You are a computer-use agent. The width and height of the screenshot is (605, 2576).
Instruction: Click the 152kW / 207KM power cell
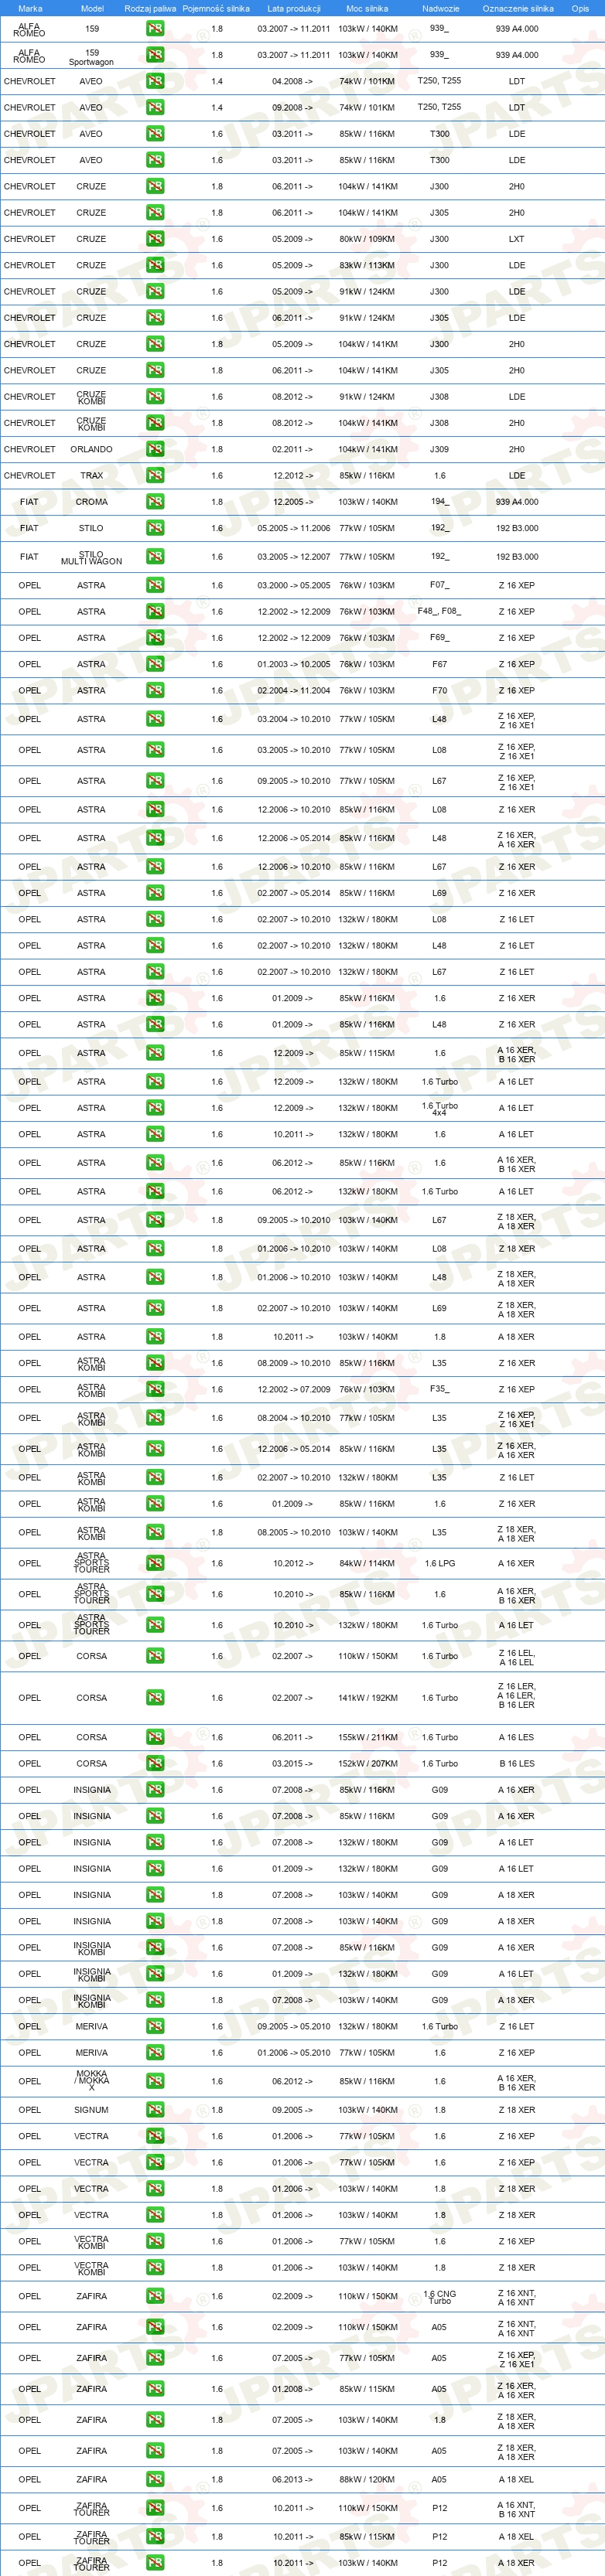(x=367, y=1763)
